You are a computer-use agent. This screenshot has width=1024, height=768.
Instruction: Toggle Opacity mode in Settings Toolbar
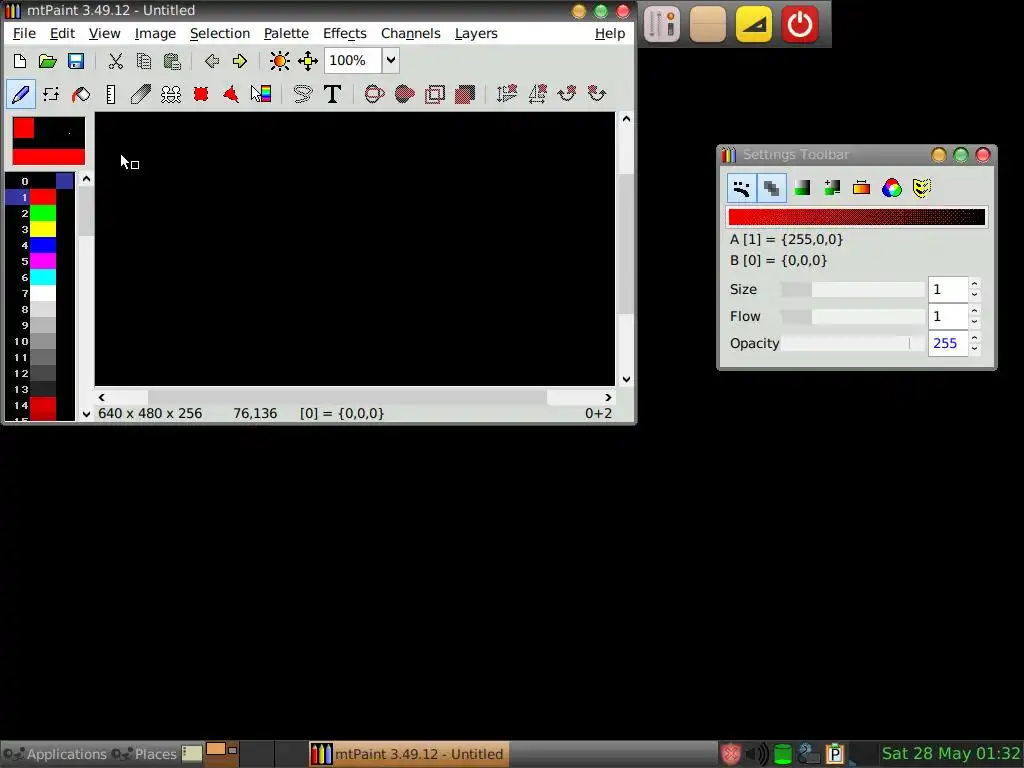click(771, 188)
